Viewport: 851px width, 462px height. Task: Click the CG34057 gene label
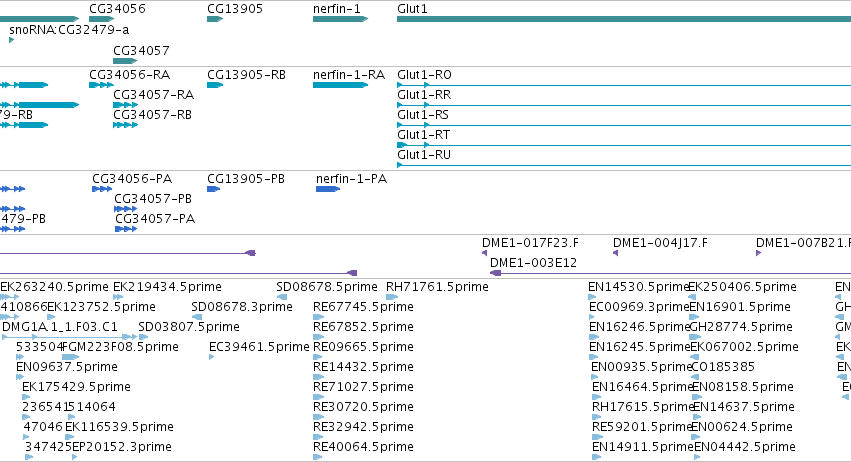click(141, 50)
